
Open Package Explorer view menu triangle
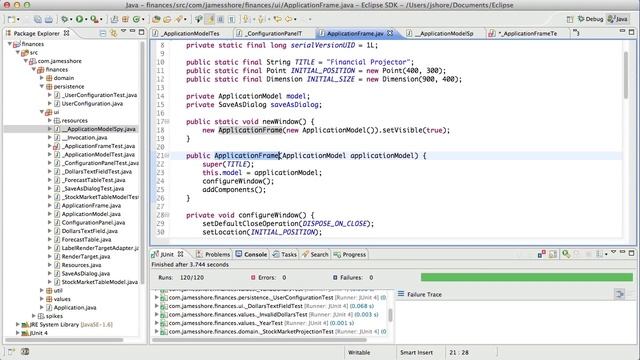pos(124,32)
